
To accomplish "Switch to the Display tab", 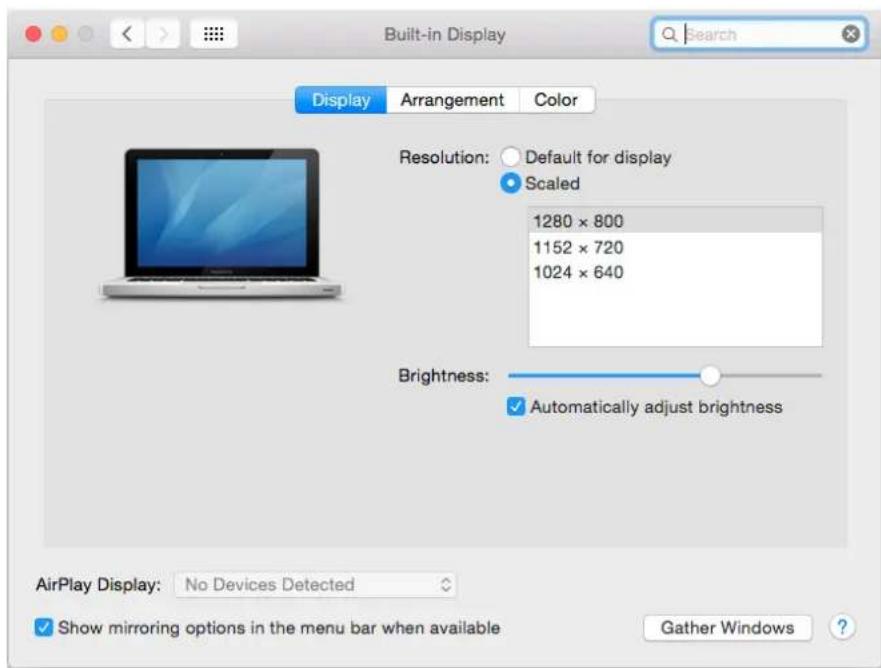I will pyautogui.click(x=340, y=100).
